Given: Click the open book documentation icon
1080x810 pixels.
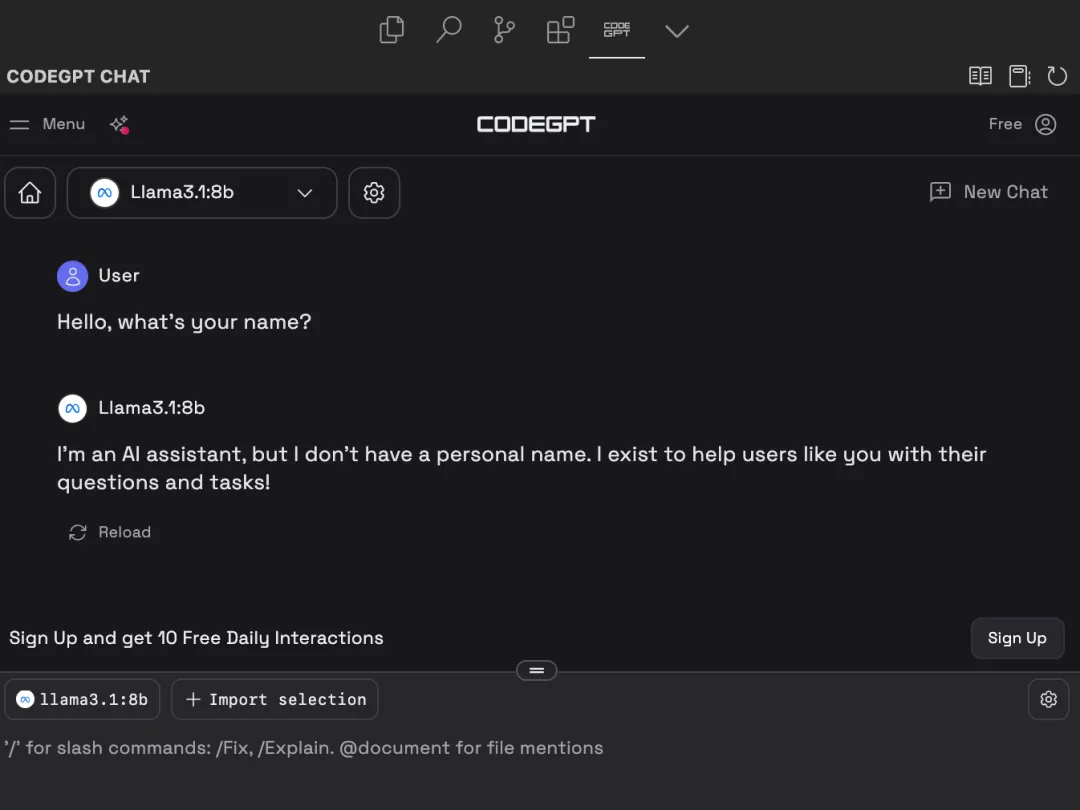Looking at the screenshot, I should 979,76.
